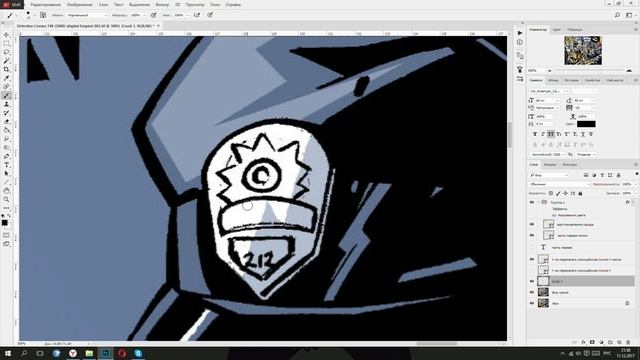Open the layer blend mode dropdown
Screen dimensions: 640x360
(x=559, y=184)
